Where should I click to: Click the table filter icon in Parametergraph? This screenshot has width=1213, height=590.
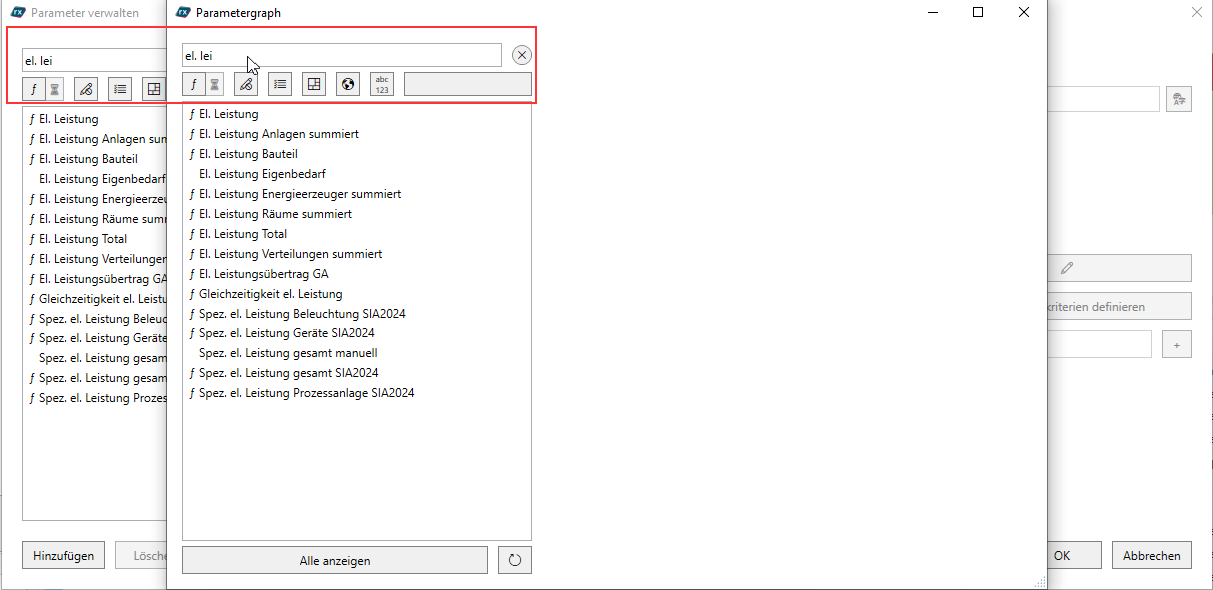pos(314,84)
